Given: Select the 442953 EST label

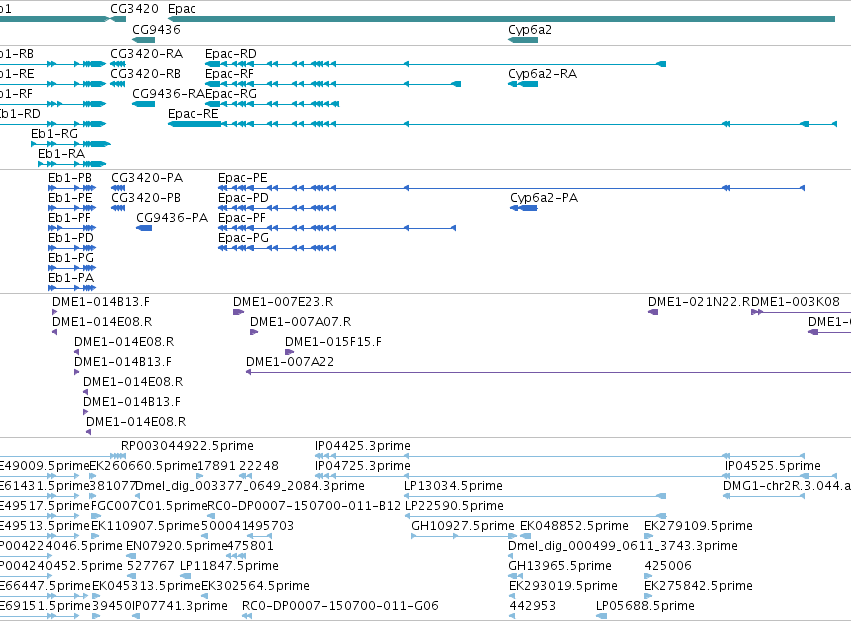Looking at the screenshot, I should 533,606.
